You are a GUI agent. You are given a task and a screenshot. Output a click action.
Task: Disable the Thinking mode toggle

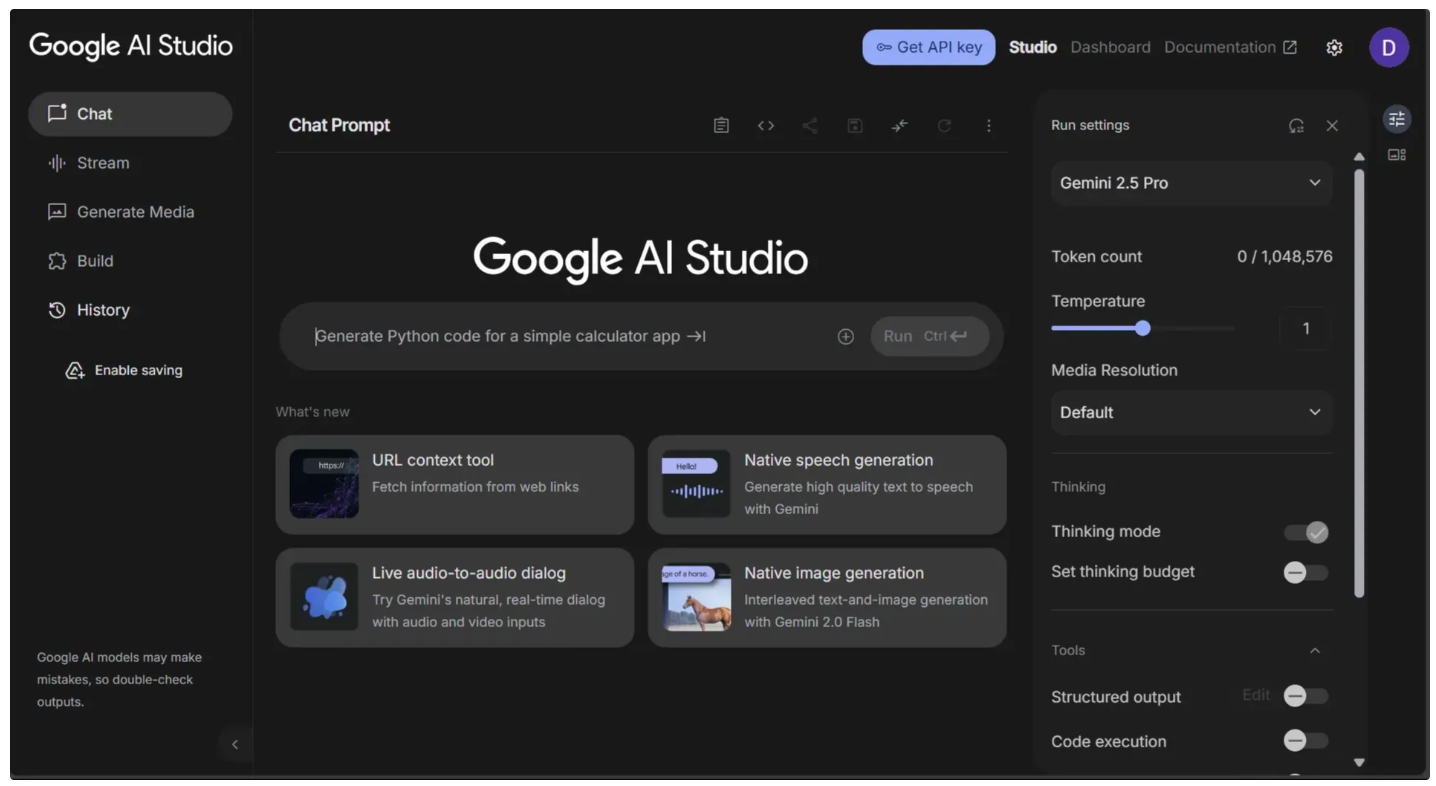click(x=1306, y=533)
